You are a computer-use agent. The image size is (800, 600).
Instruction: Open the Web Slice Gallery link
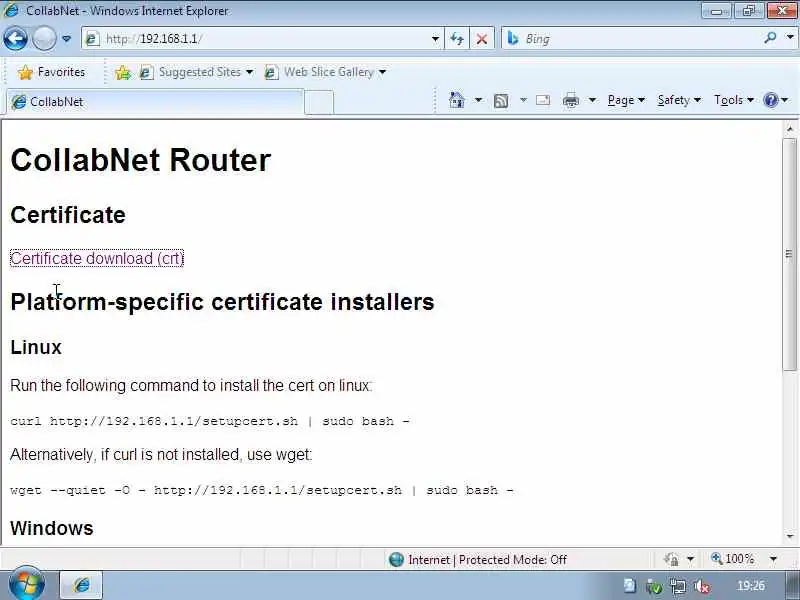325,72
